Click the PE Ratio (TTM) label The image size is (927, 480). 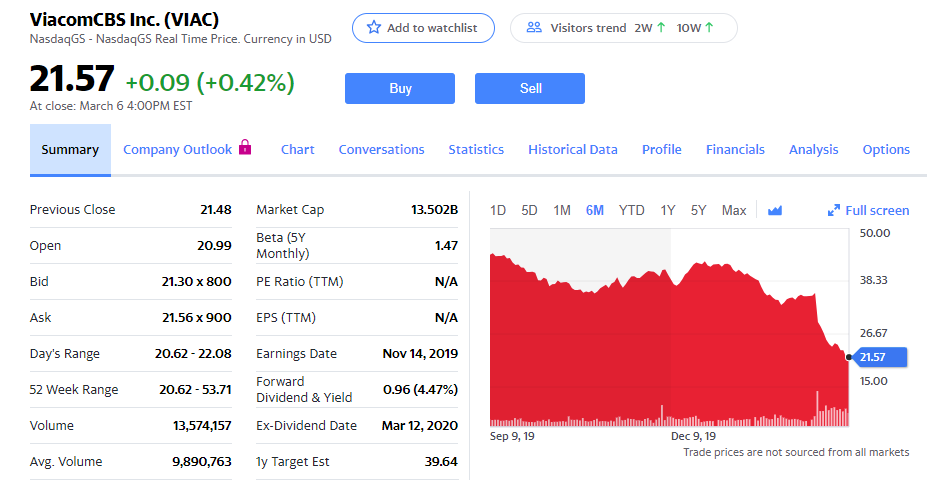pos(300,281)
